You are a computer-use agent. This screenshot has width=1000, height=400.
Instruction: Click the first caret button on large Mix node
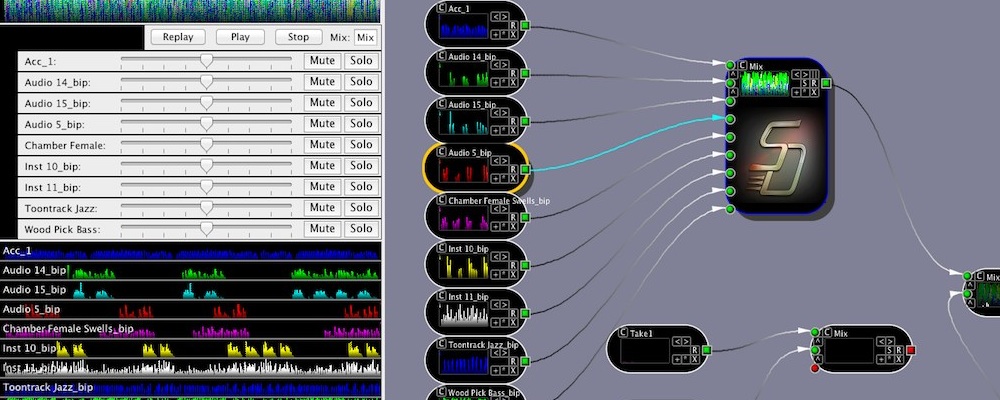732,74
